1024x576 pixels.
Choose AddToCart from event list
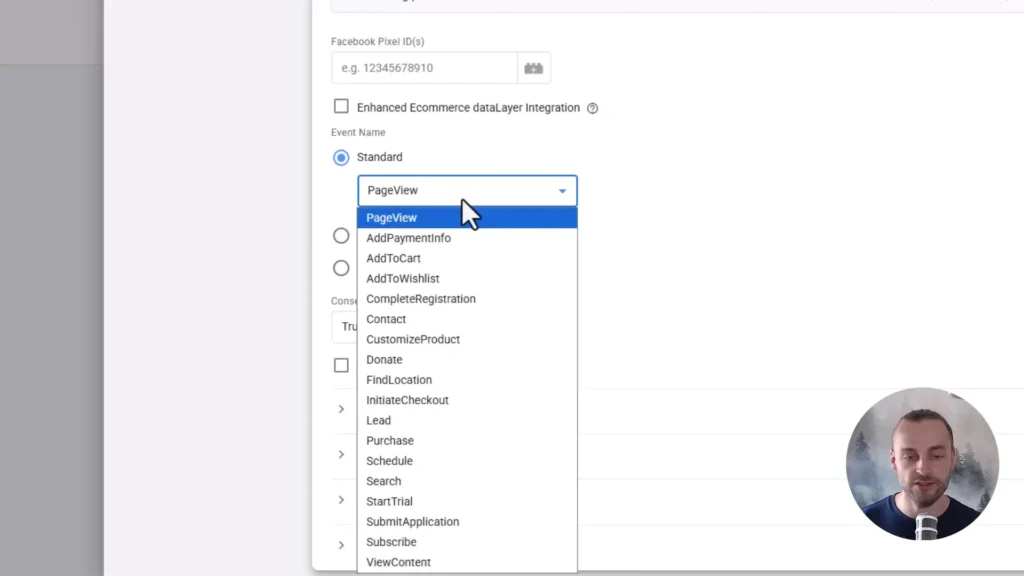[467, 259]
